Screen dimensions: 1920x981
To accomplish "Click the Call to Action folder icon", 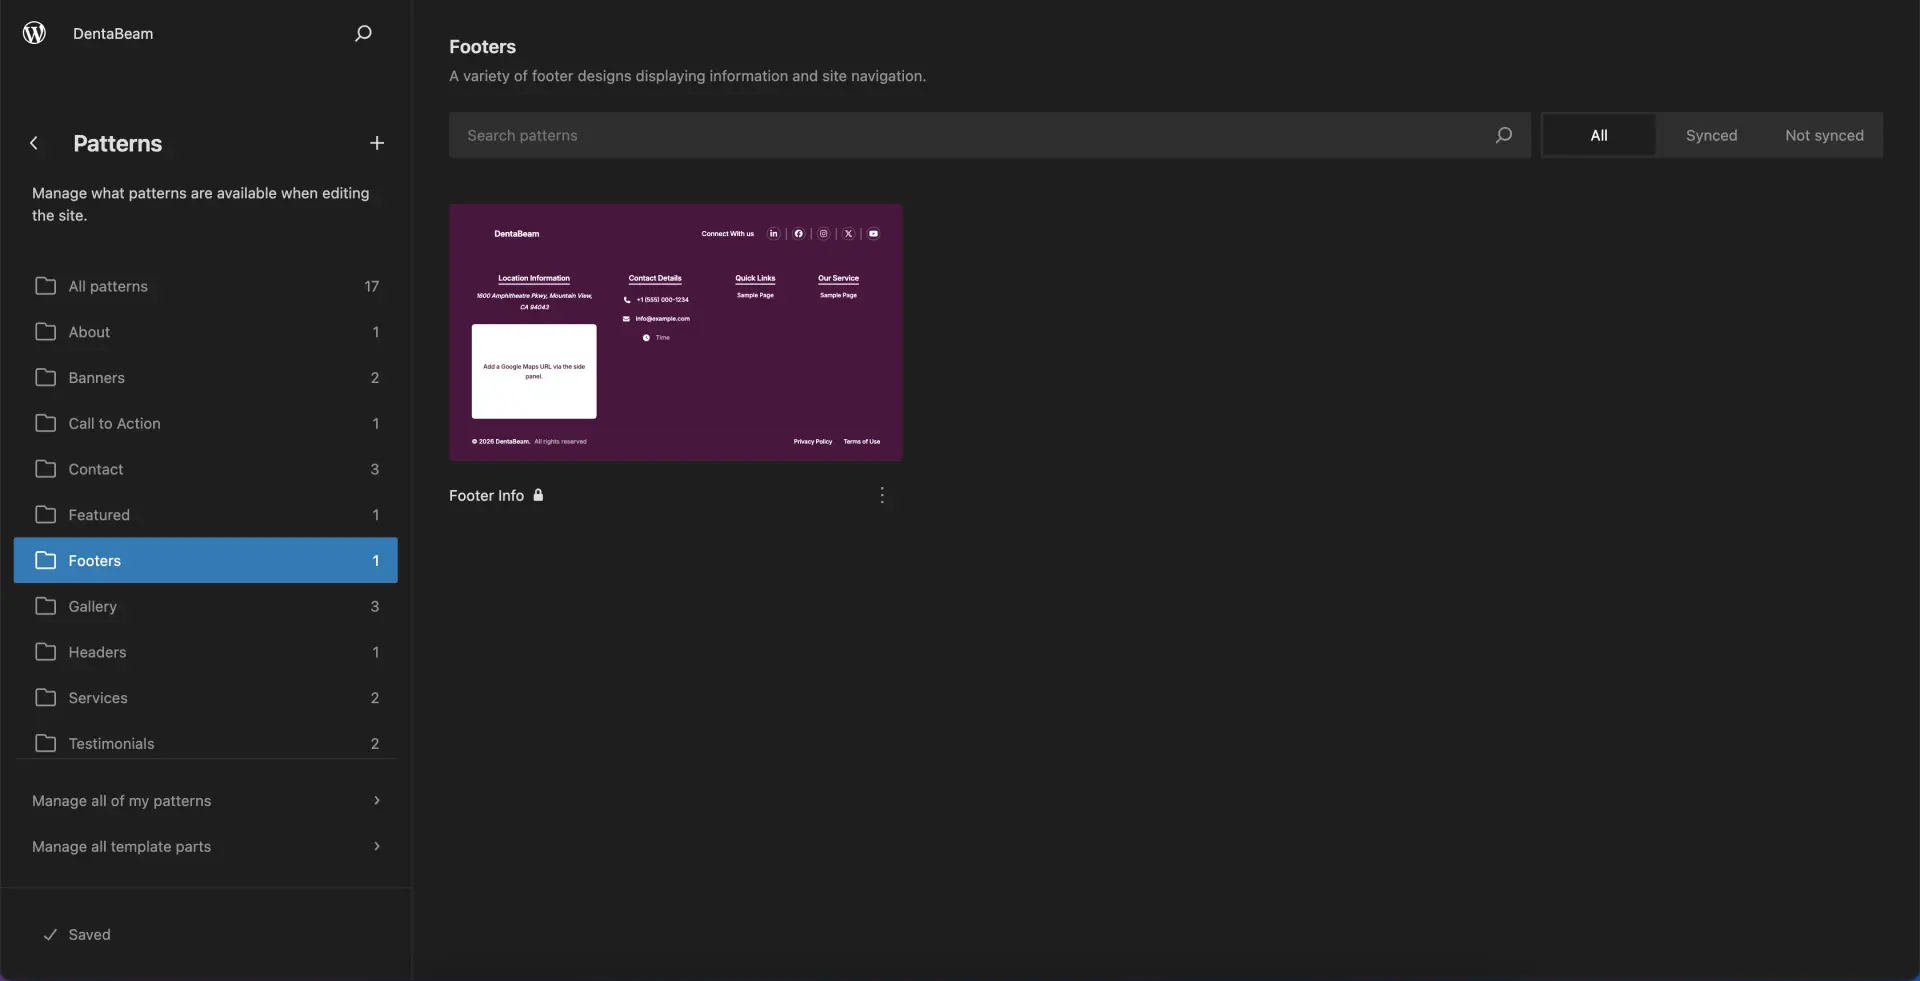I will click(45, 423).
